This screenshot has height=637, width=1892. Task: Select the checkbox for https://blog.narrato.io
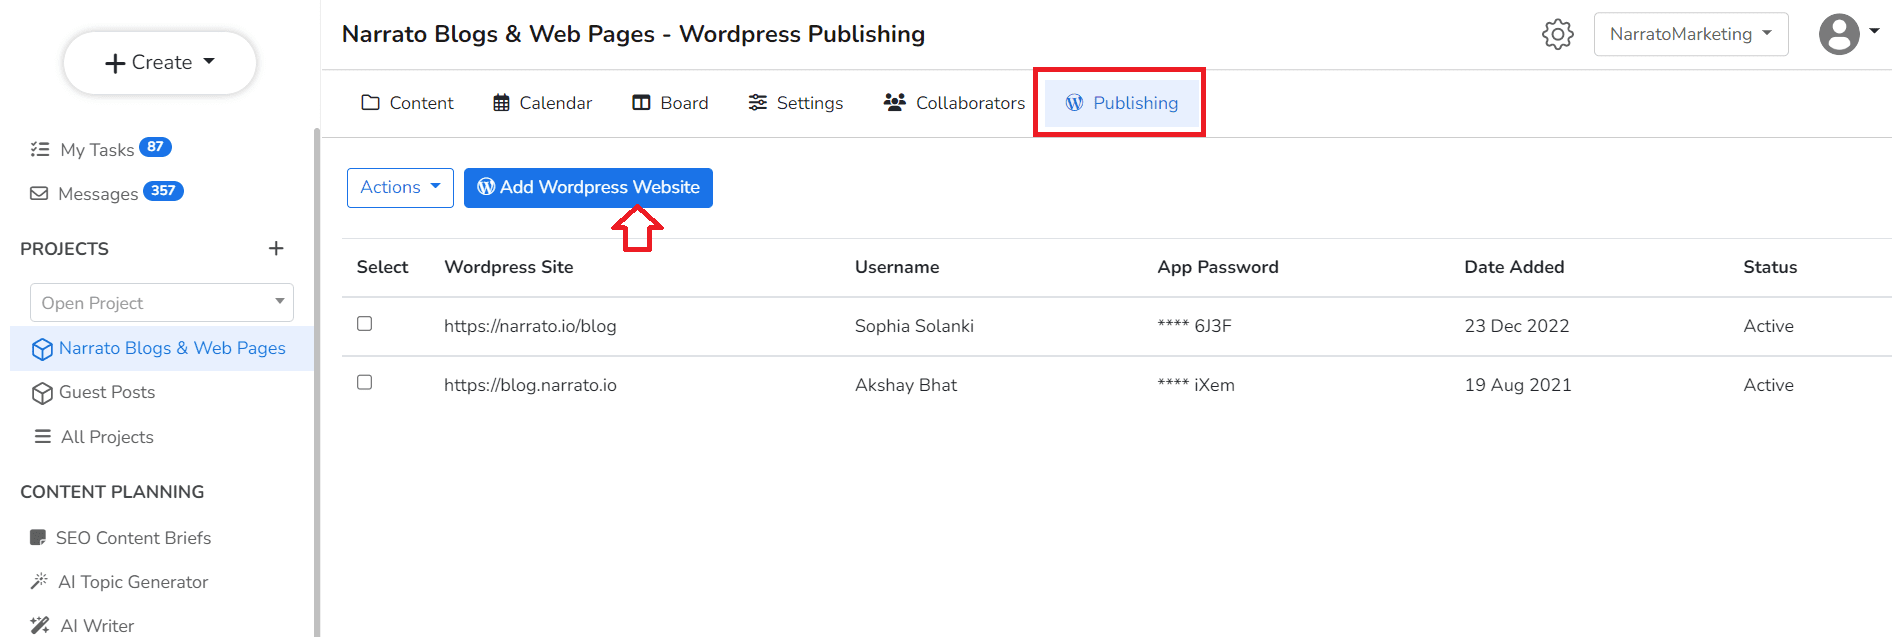click(365, 383)
